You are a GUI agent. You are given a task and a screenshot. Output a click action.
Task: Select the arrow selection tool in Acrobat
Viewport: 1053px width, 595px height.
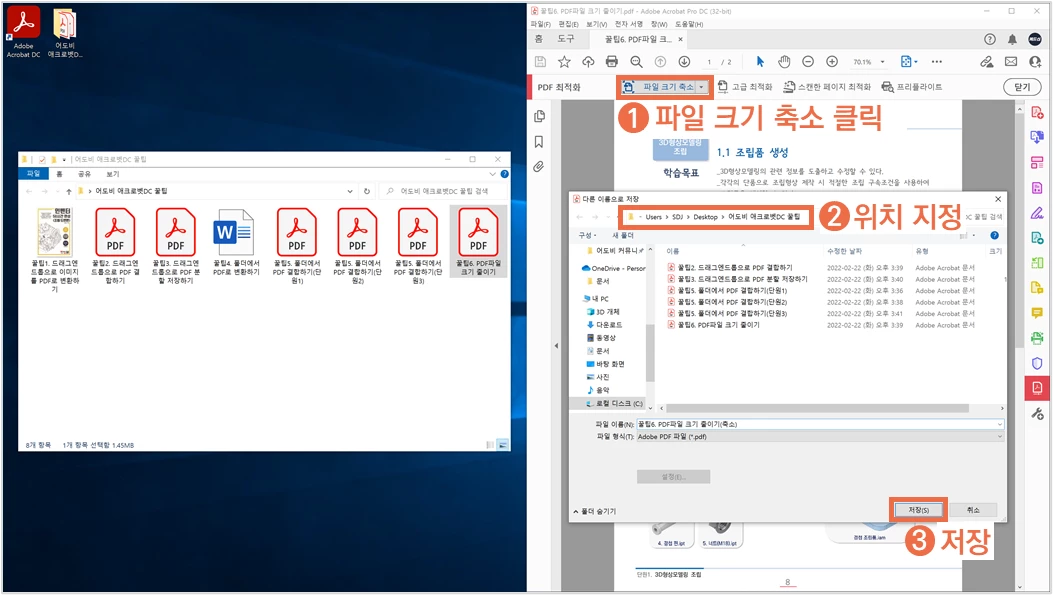760,62
